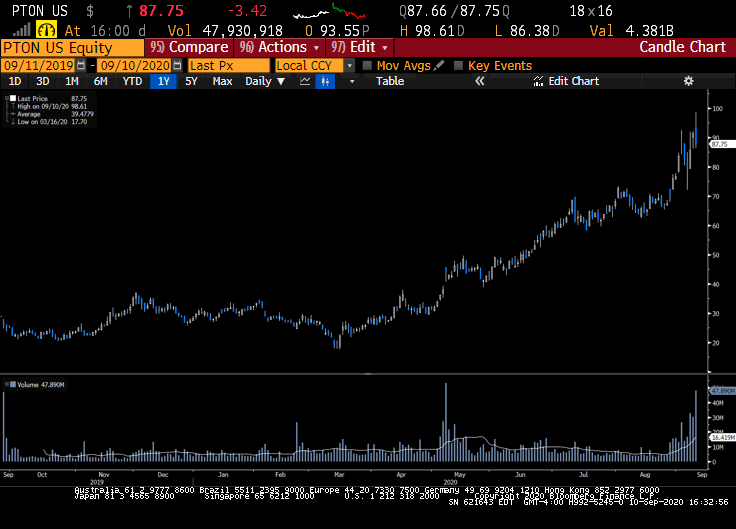Click the green up-arrow price indicator
This screenshot has width=736, height=529.
coord(129,11)
